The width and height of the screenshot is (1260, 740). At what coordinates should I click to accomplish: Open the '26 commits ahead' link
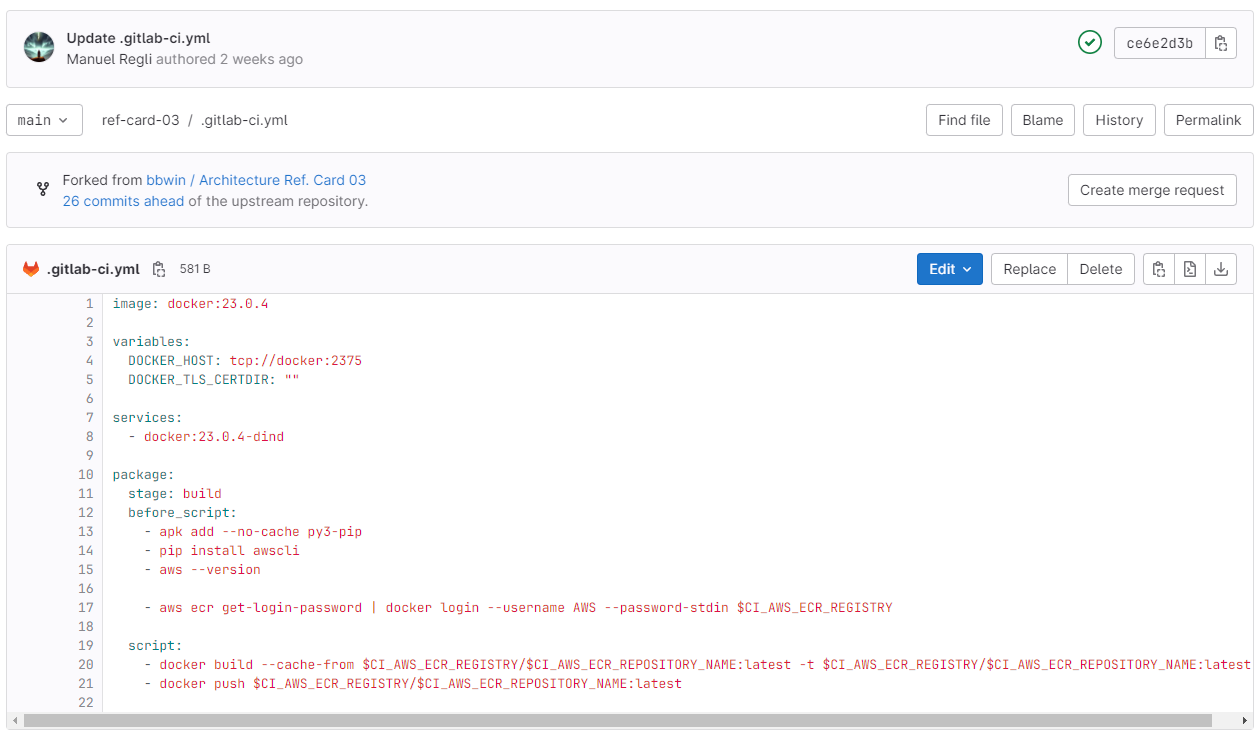123,201
